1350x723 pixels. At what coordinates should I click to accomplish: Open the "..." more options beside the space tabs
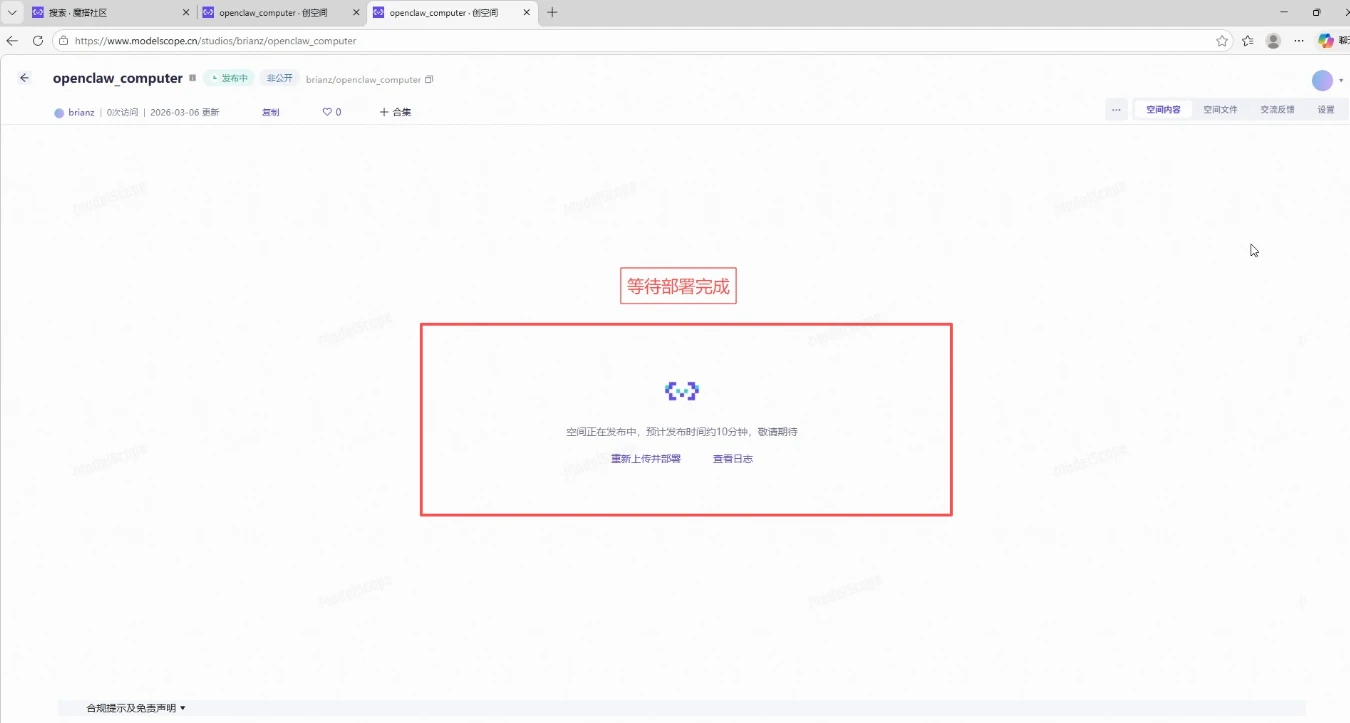point(1116,109)
